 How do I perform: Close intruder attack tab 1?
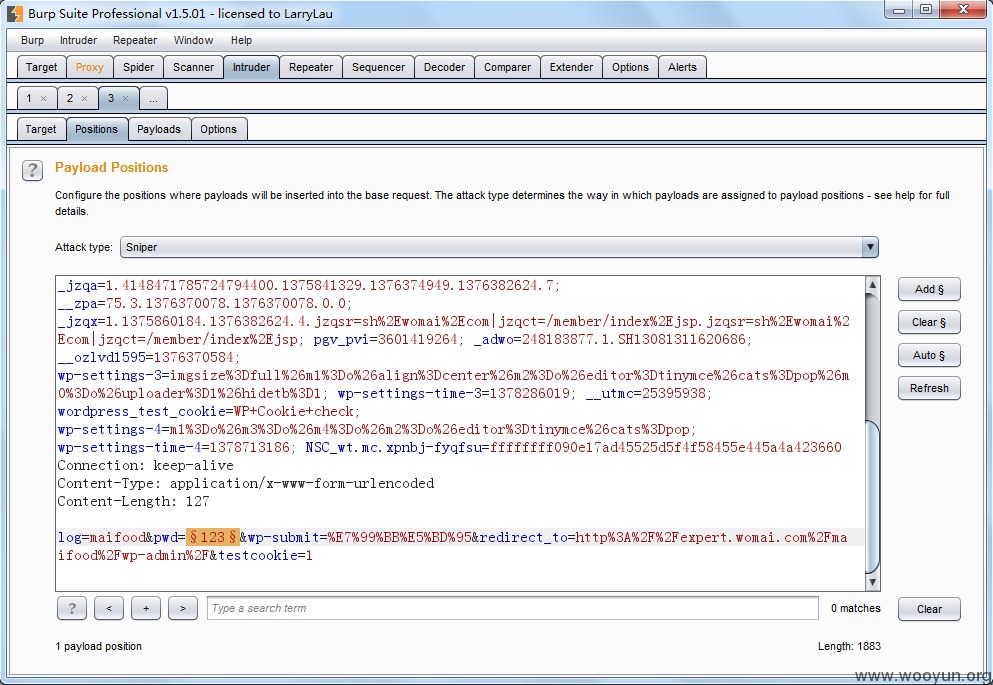44,98
